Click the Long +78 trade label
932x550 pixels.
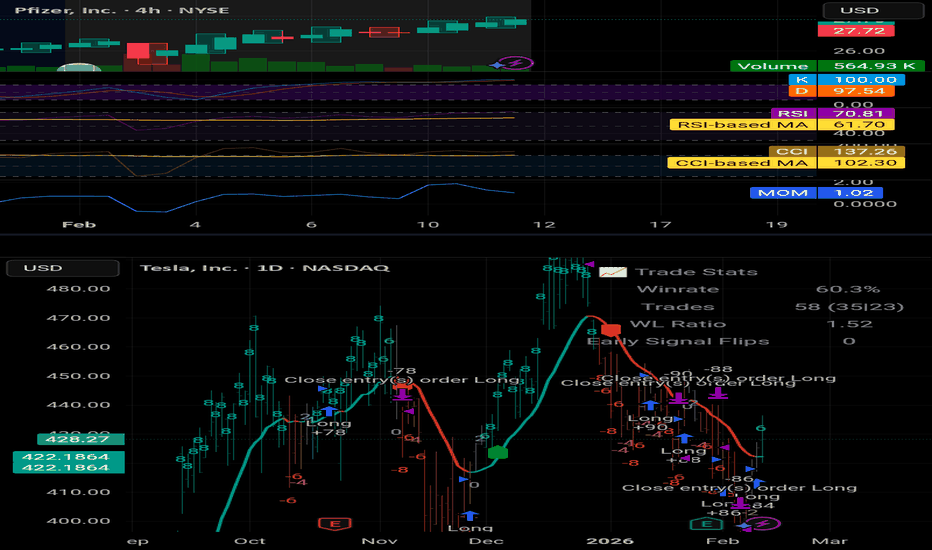[x=329, y=428]
